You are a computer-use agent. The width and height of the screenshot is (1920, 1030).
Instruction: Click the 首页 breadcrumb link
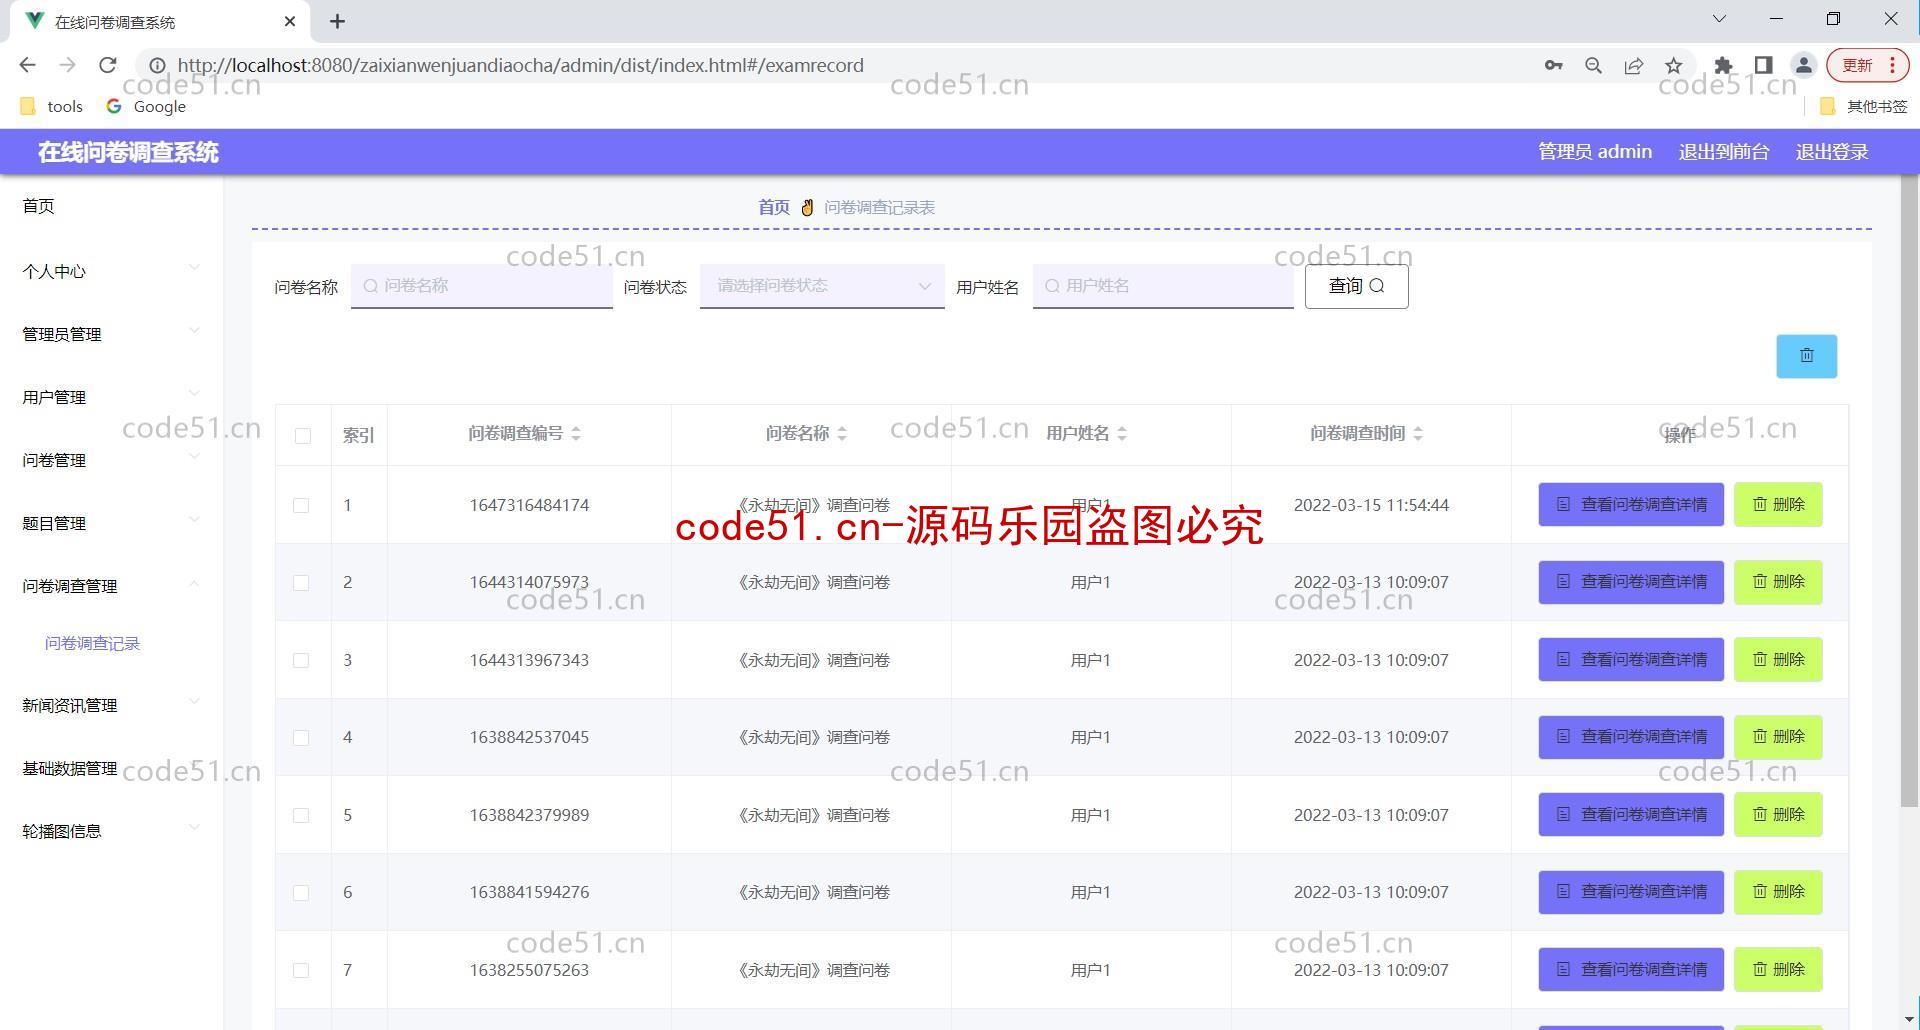[x=774, y=207]
